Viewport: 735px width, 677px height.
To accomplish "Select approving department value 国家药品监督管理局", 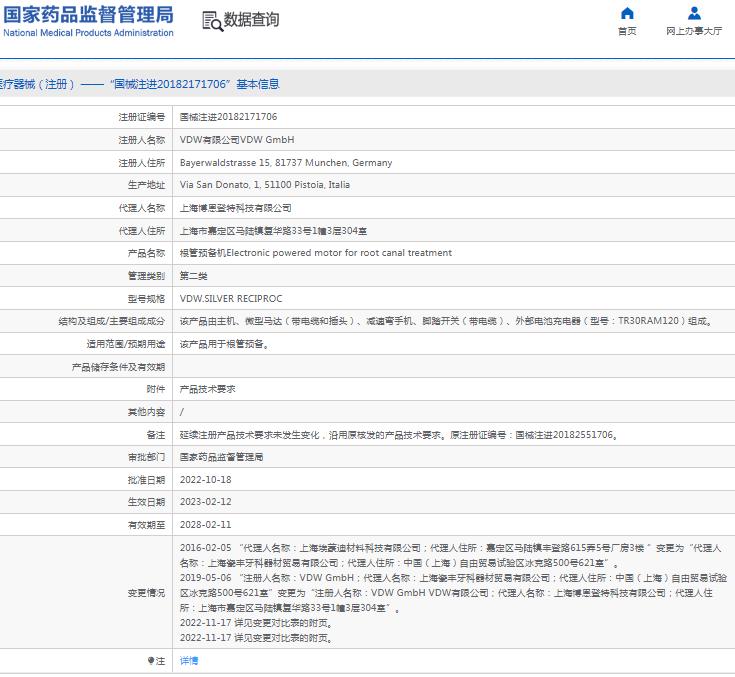I will coord(221,457).
